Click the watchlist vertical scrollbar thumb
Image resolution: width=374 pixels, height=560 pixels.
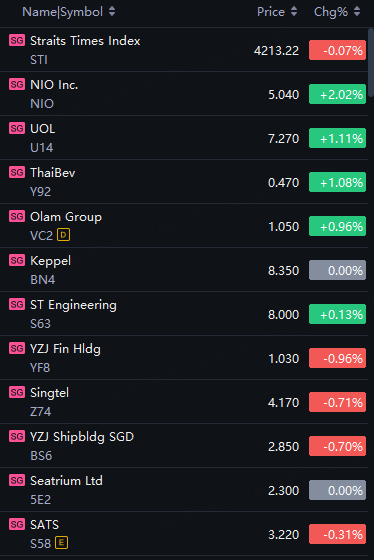point(371,62)
